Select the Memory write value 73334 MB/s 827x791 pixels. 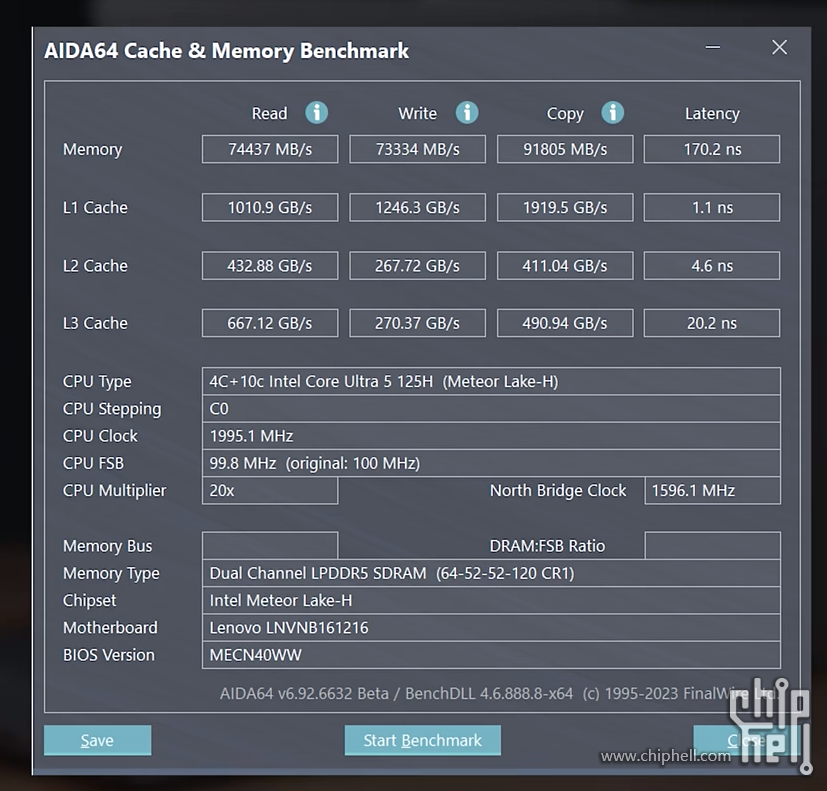click(417, 149)
